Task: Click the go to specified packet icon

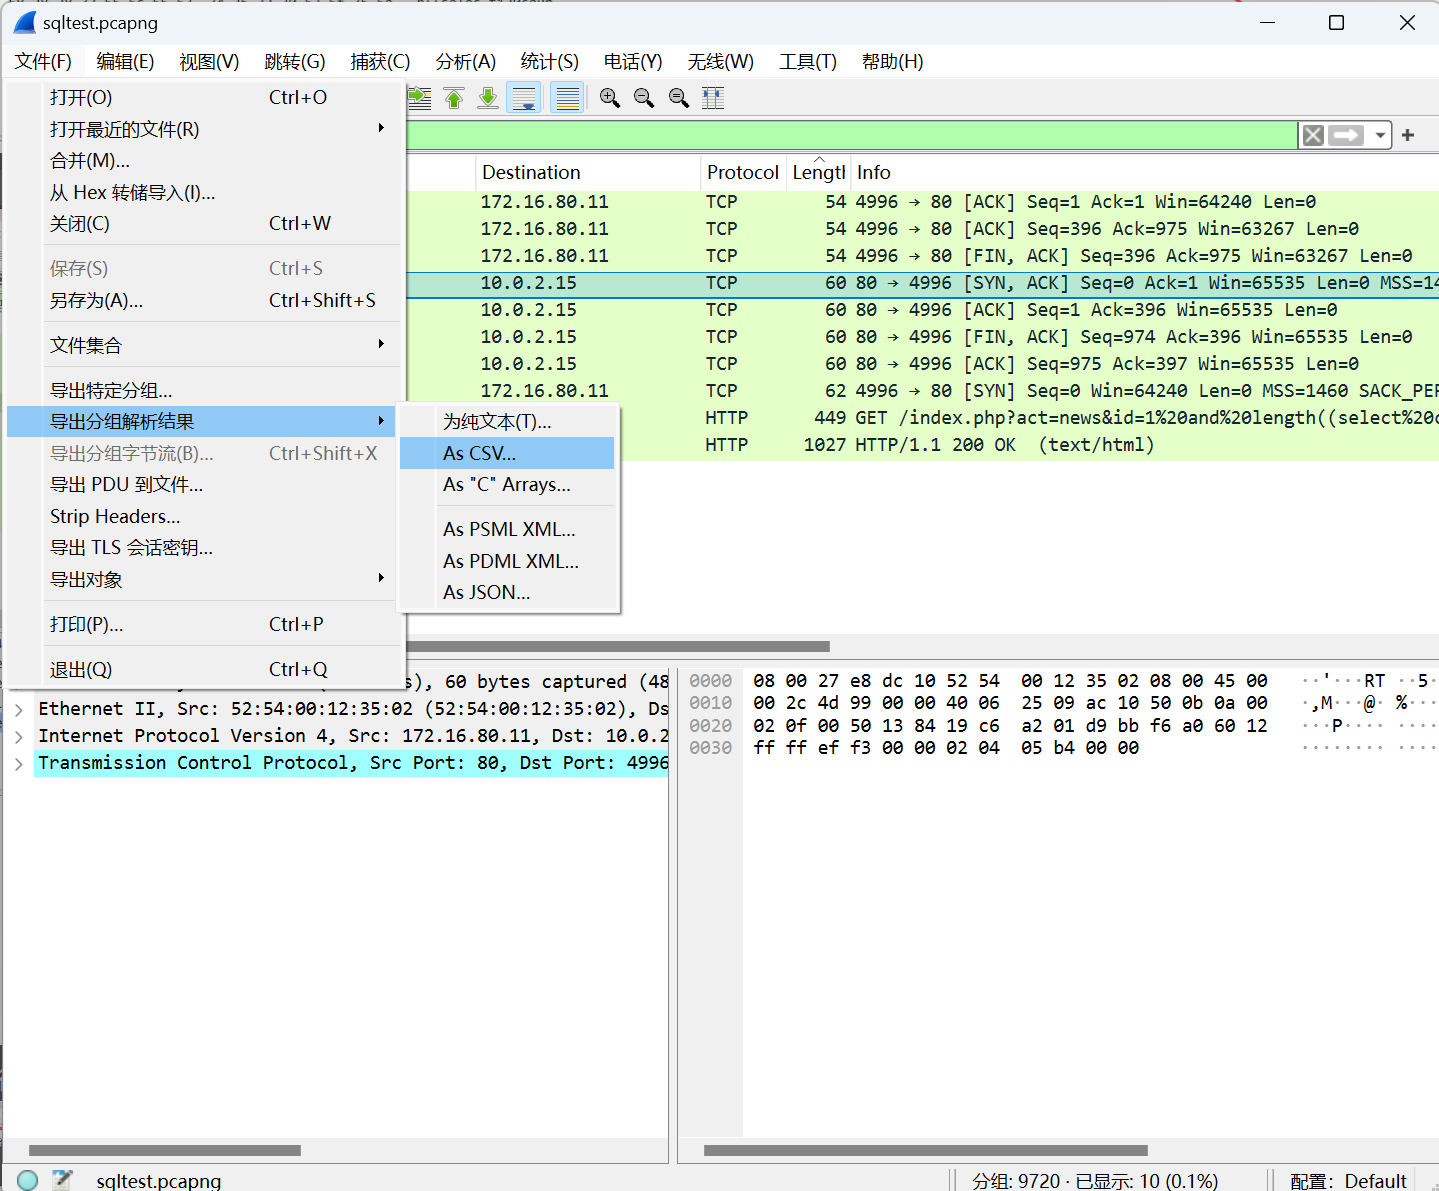Action: coord(420,98)
